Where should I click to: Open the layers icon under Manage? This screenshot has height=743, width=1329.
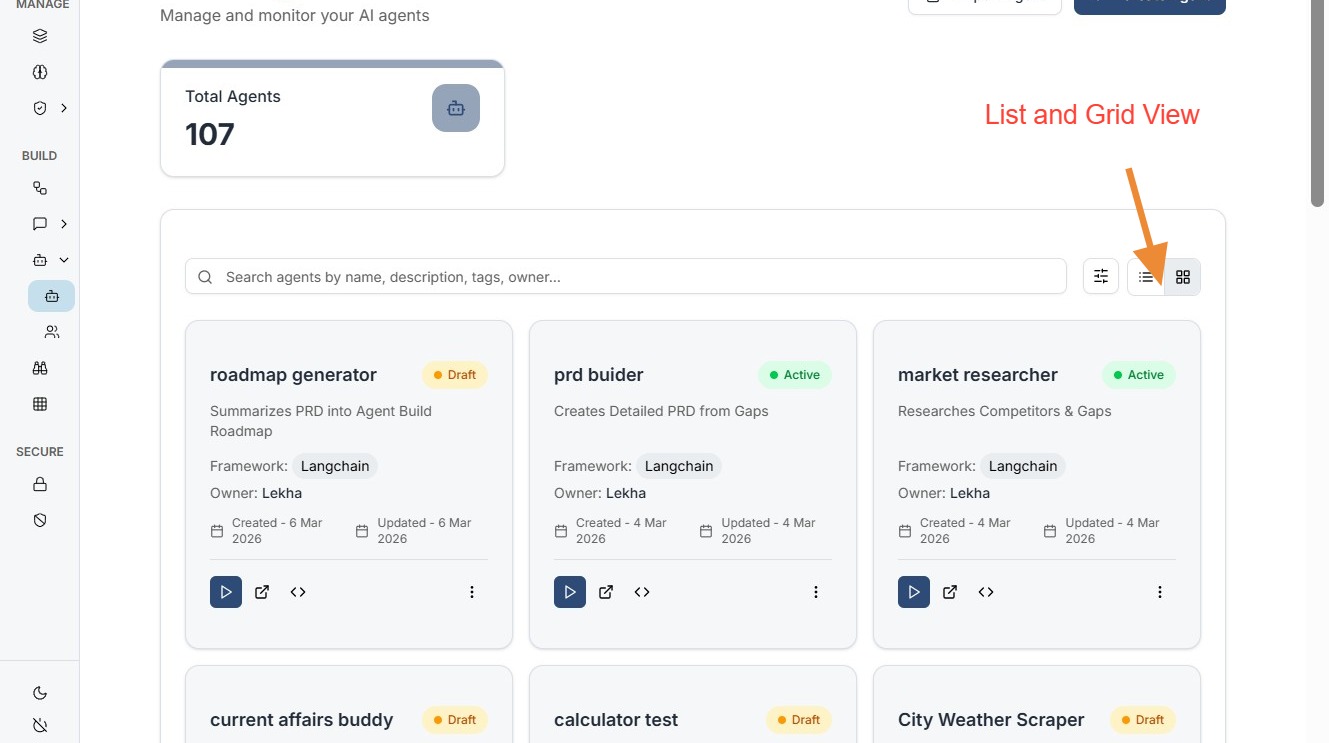[x=40, y=36]
